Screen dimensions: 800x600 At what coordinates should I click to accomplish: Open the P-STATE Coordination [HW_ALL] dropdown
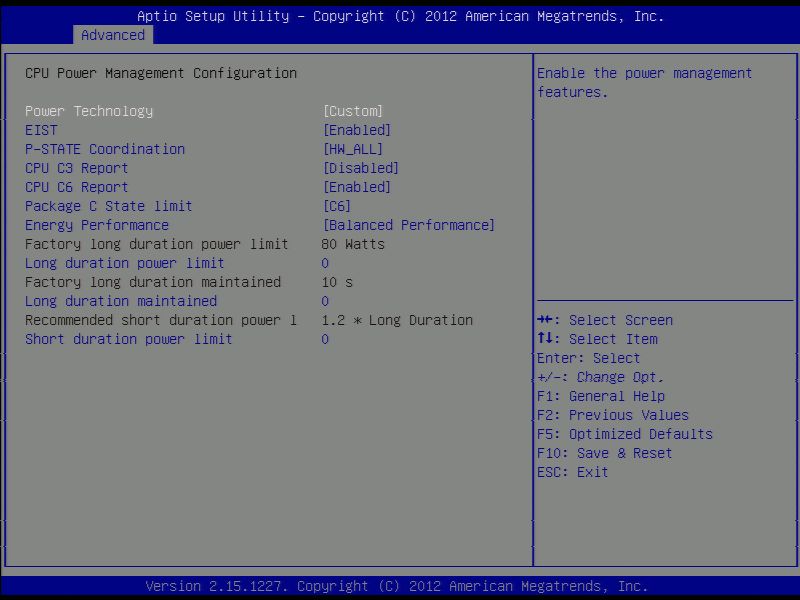[353, 149]
